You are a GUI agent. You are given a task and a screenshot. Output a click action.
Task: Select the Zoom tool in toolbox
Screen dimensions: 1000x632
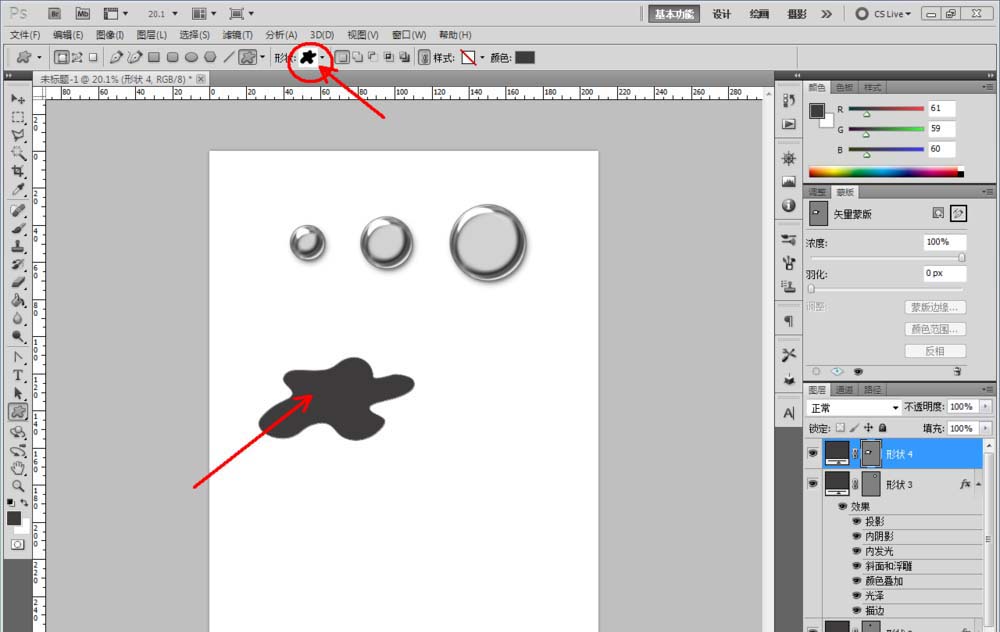coord(18,486)
